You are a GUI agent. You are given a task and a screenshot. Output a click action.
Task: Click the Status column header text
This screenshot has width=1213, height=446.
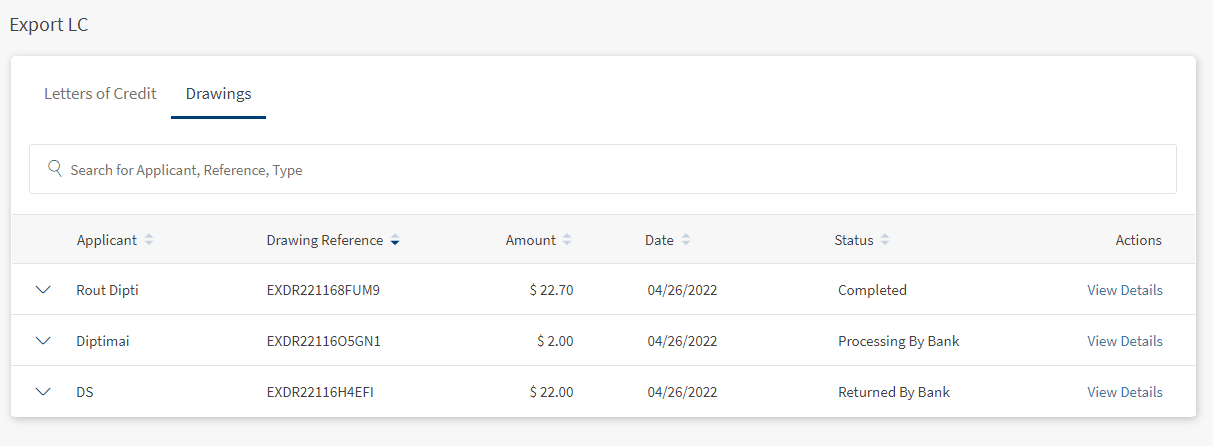[x=854, y=240]
